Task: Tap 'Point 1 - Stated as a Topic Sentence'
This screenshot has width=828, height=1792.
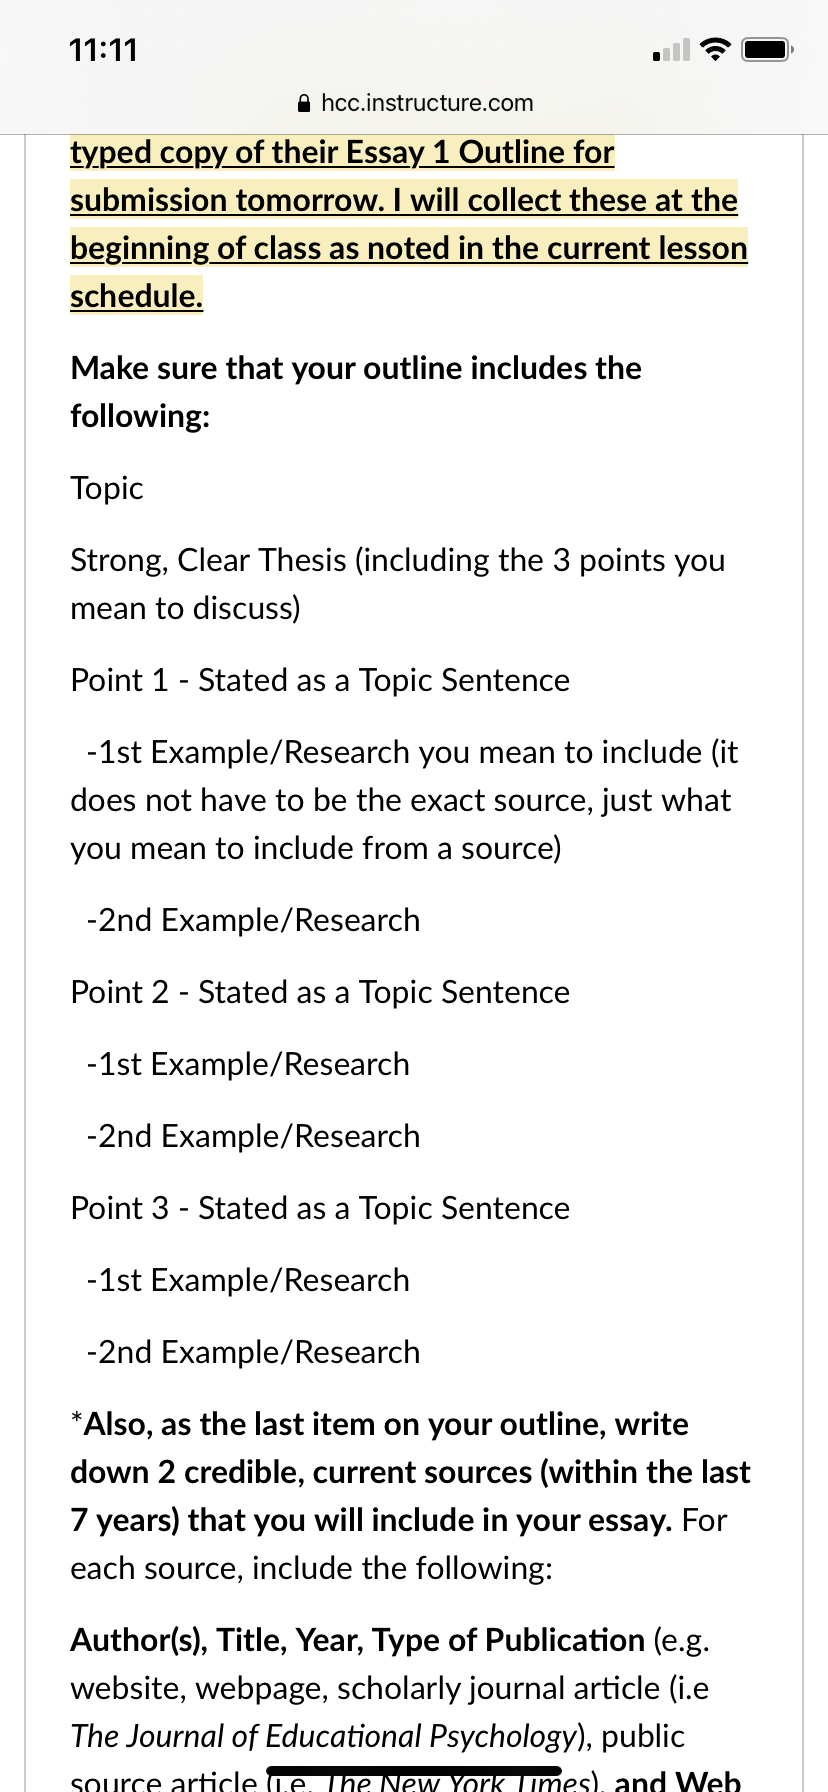Action: click(320, 680)
